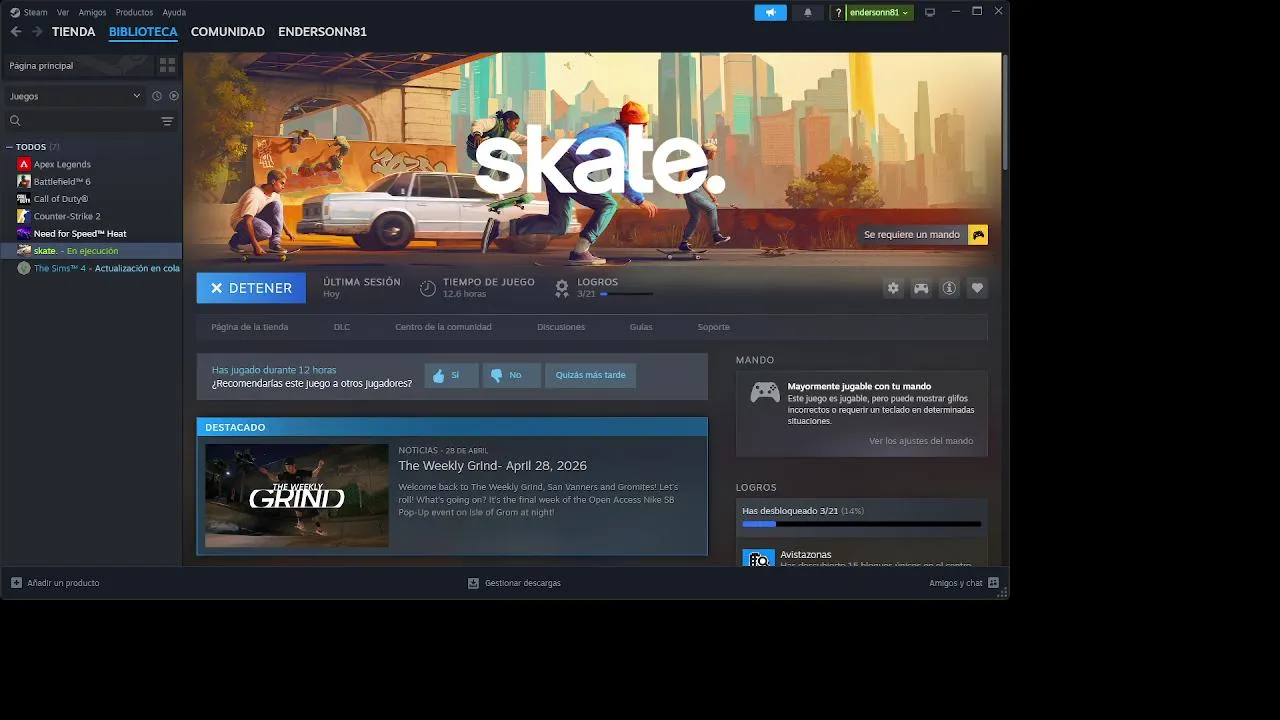Collapse the TODOS games category
1280x720 pixels.
(x=10, y=147)
